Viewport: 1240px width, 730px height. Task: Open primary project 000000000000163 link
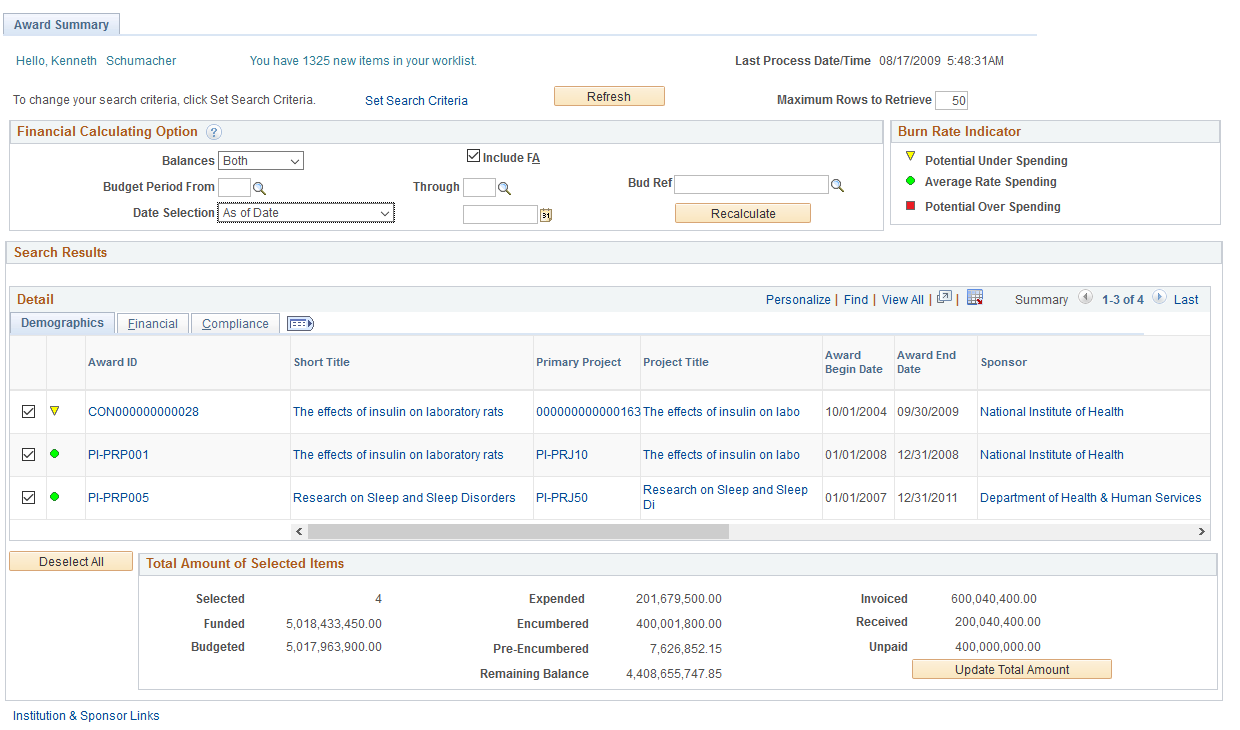click(588, 412)
